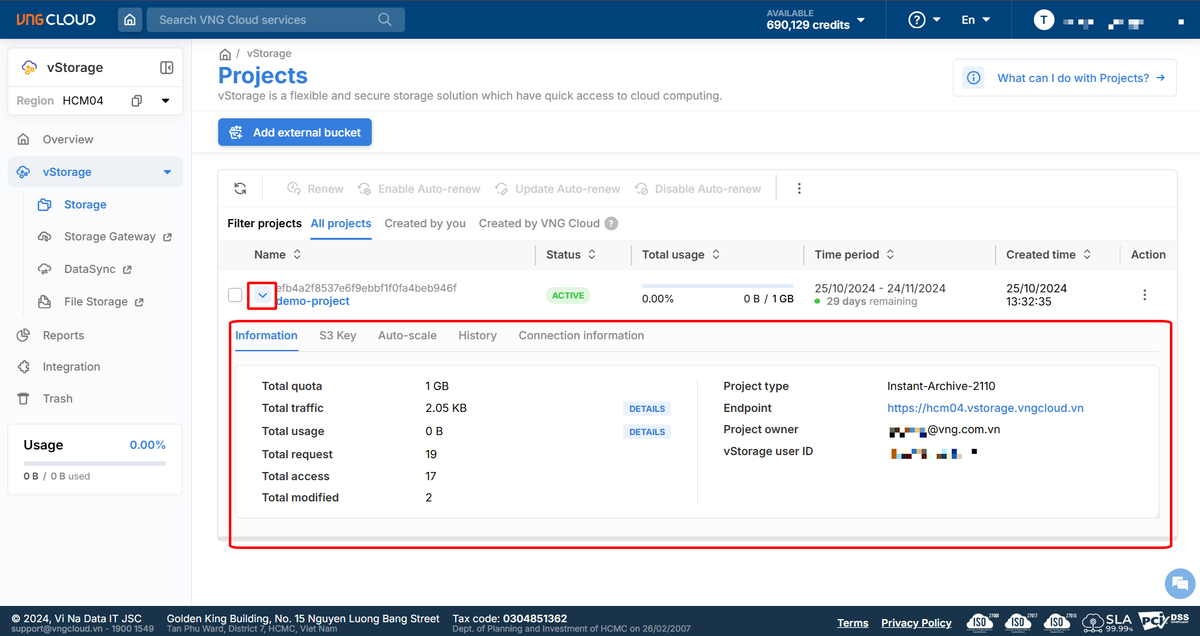Click the info icon beside Created by VNG Cloud
The width and height of the screenshot is (1200, 636).
click(x=611, y=224)
